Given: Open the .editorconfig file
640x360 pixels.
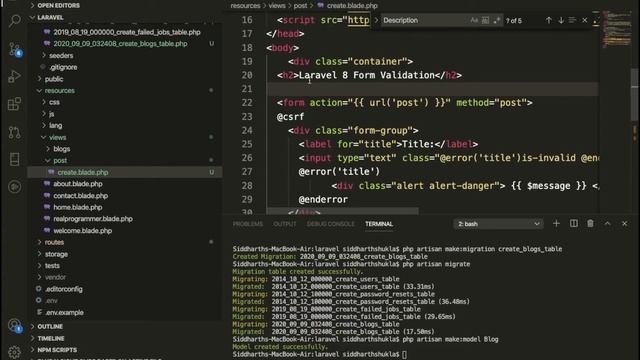Looking at the screenshot, I should (64, 289).
